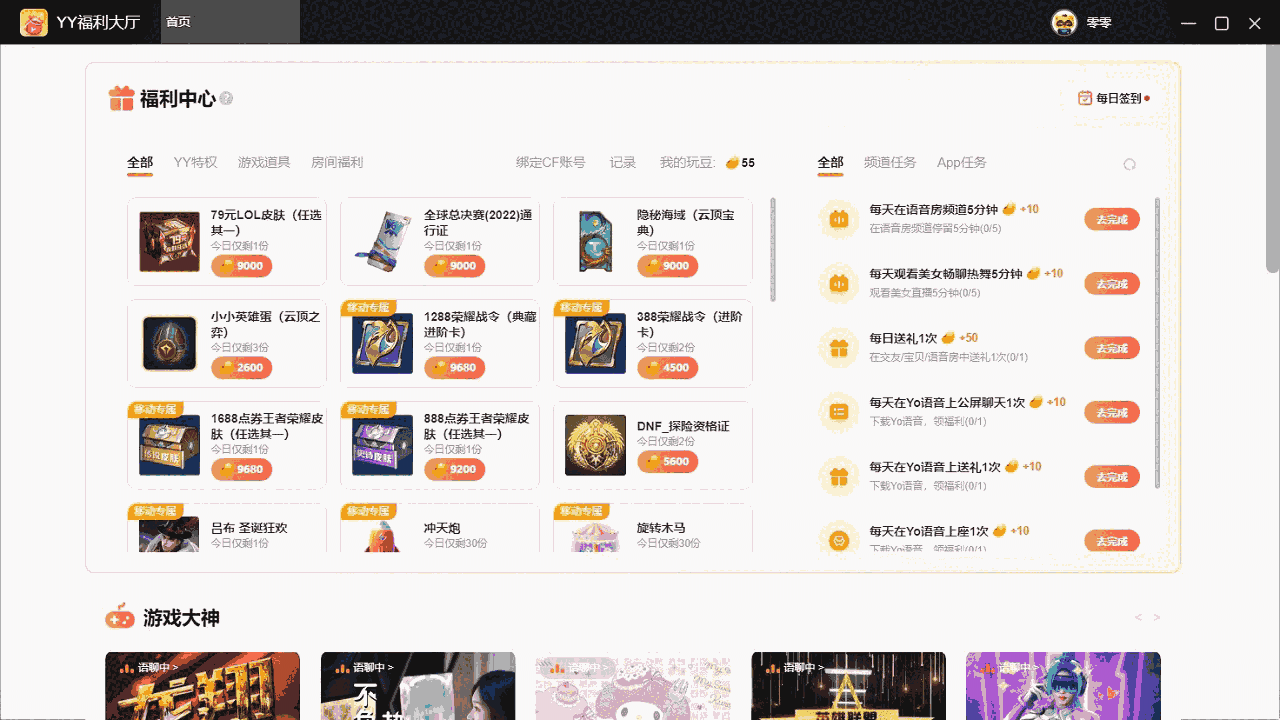
Task: Click the refresh icon on the task panel
Action: [1129, 162]
